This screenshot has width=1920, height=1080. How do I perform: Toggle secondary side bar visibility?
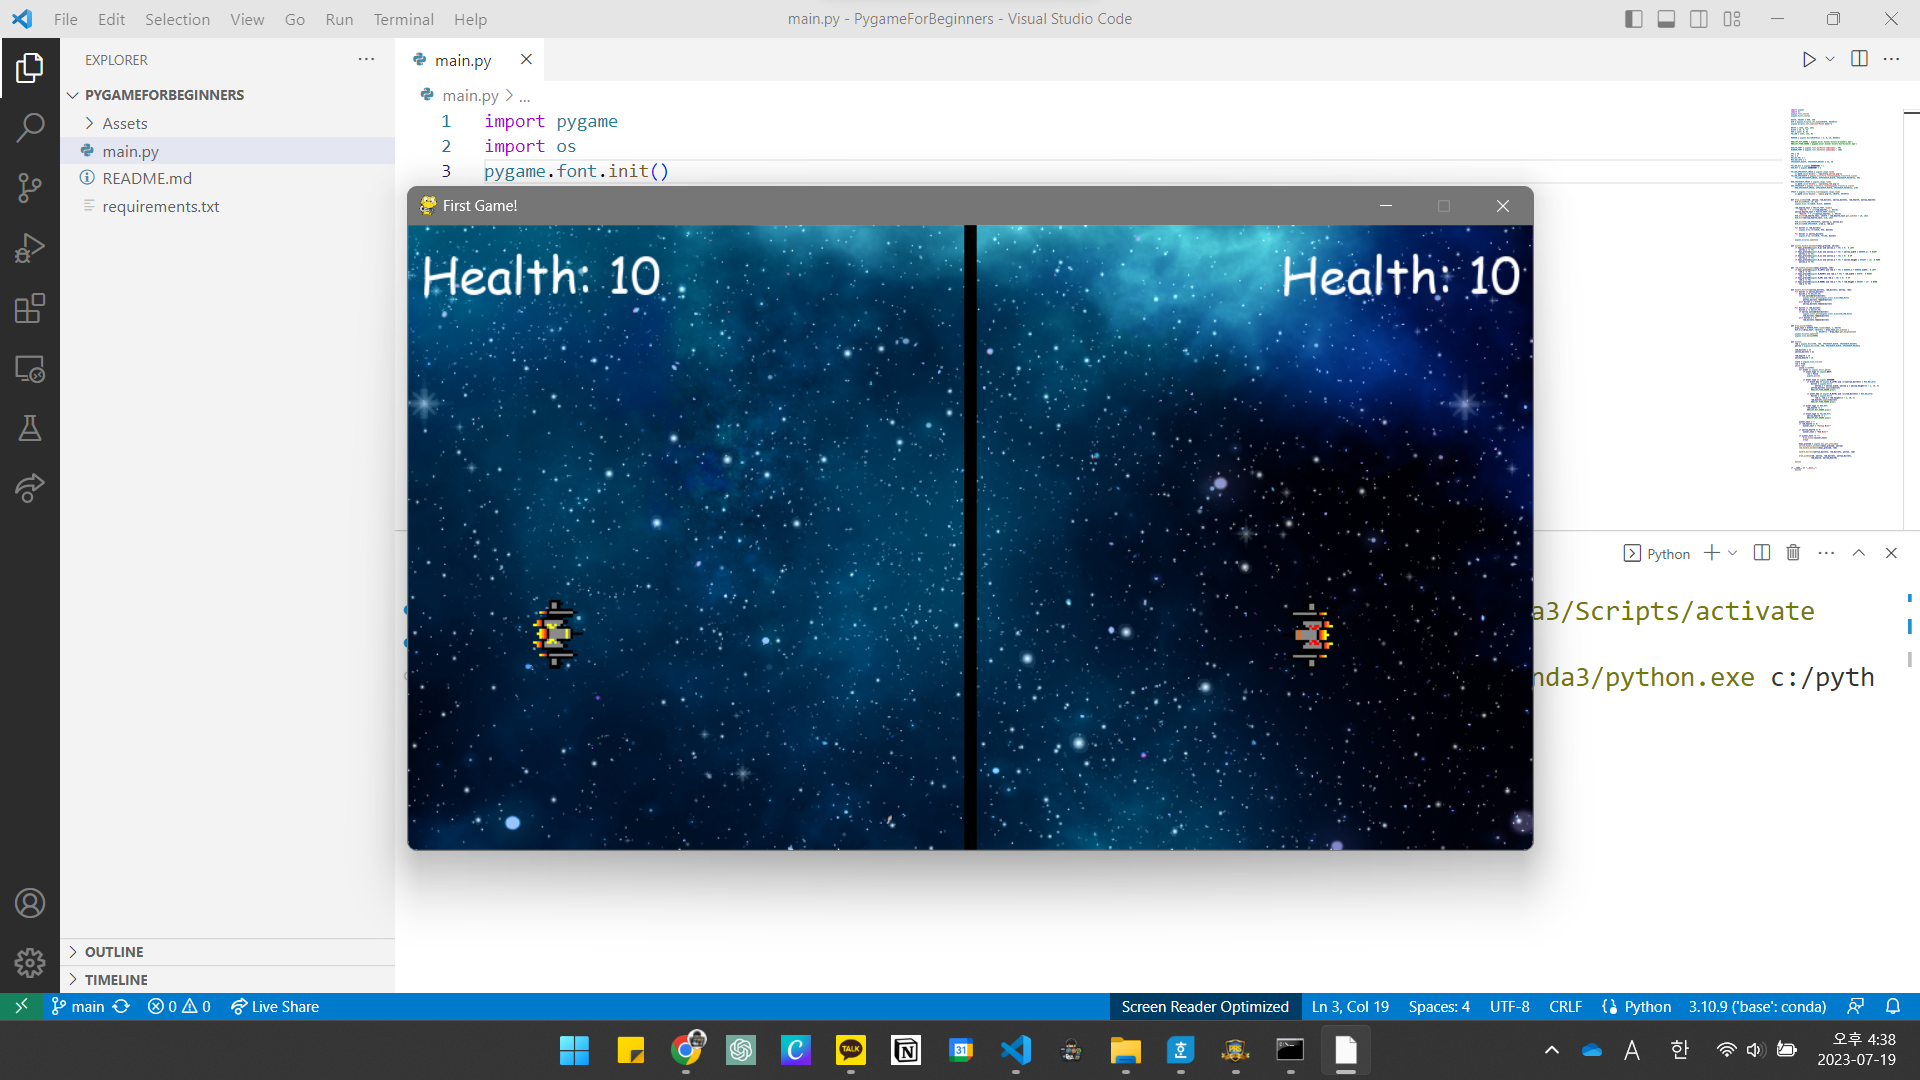click(x=1699, y=19)
